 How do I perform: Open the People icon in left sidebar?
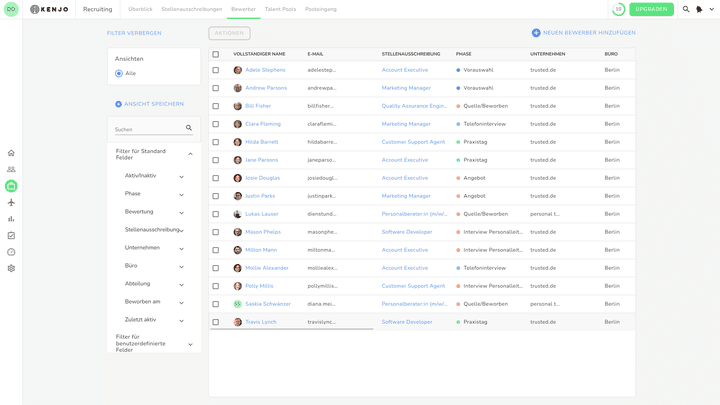coord(11,170)
